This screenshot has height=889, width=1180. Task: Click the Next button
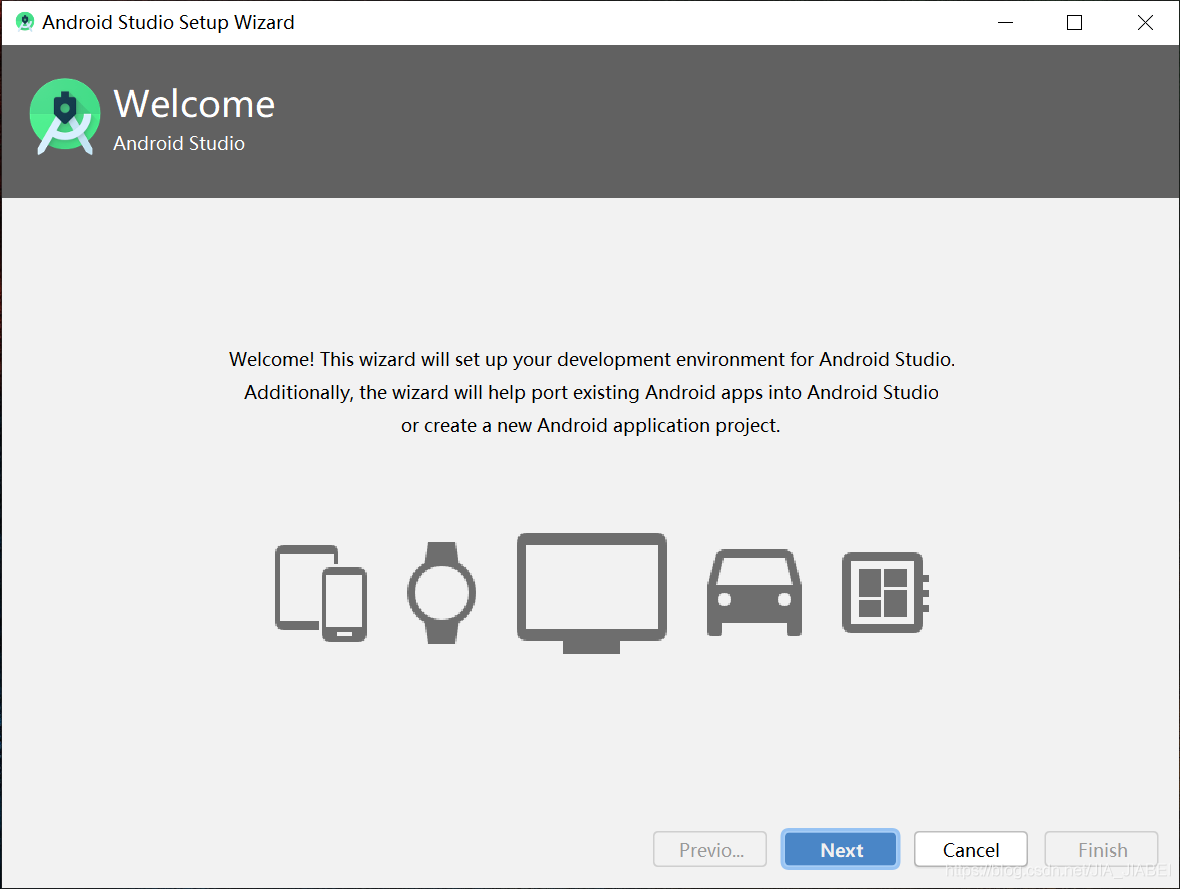coord(840,849)
